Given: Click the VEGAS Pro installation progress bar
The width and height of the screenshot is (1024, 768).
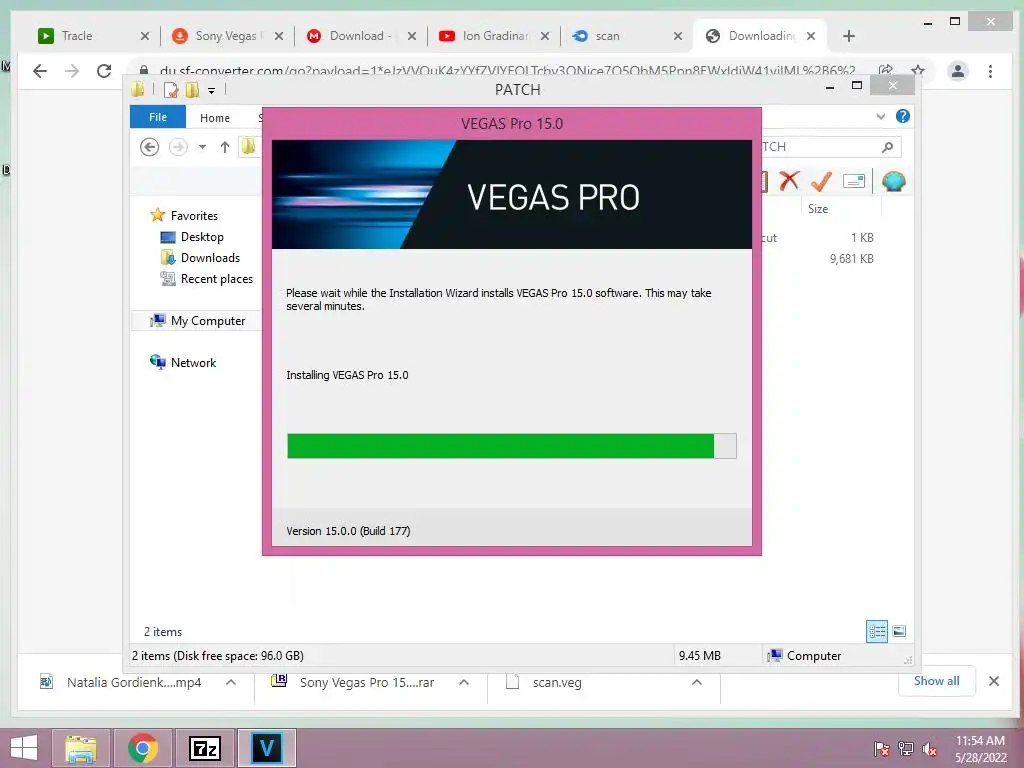Looking at the screenshot, I should point(512,446).
